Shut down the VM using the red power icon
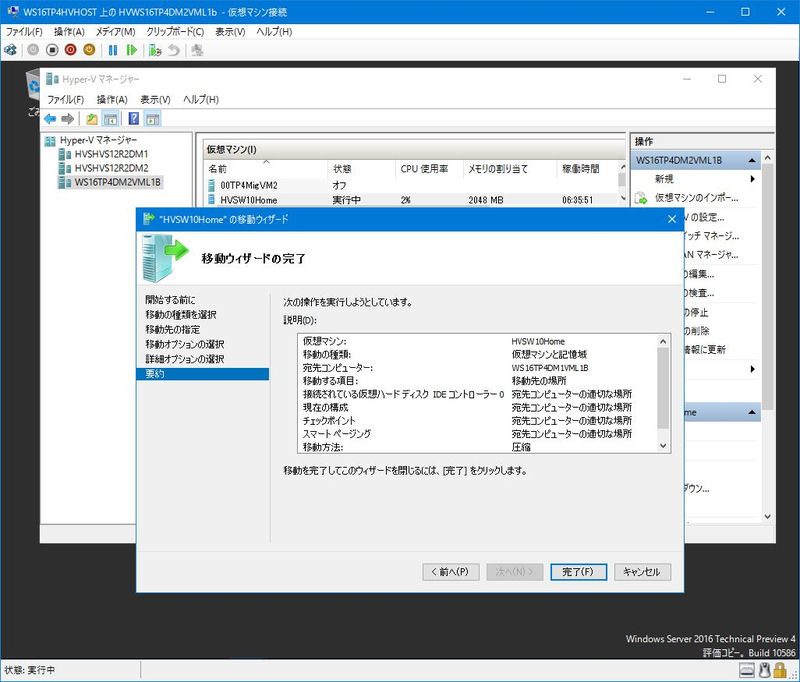Screen dimensions: 800x682 click(x=70, y=50)
